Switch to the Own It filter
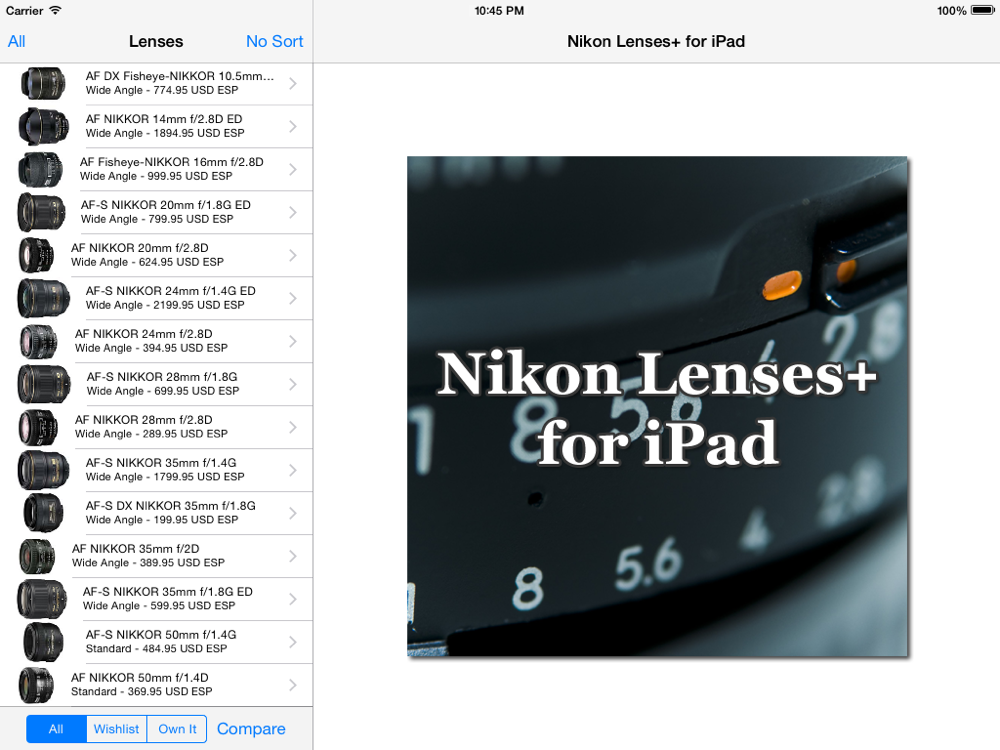 tap(177, 729)
